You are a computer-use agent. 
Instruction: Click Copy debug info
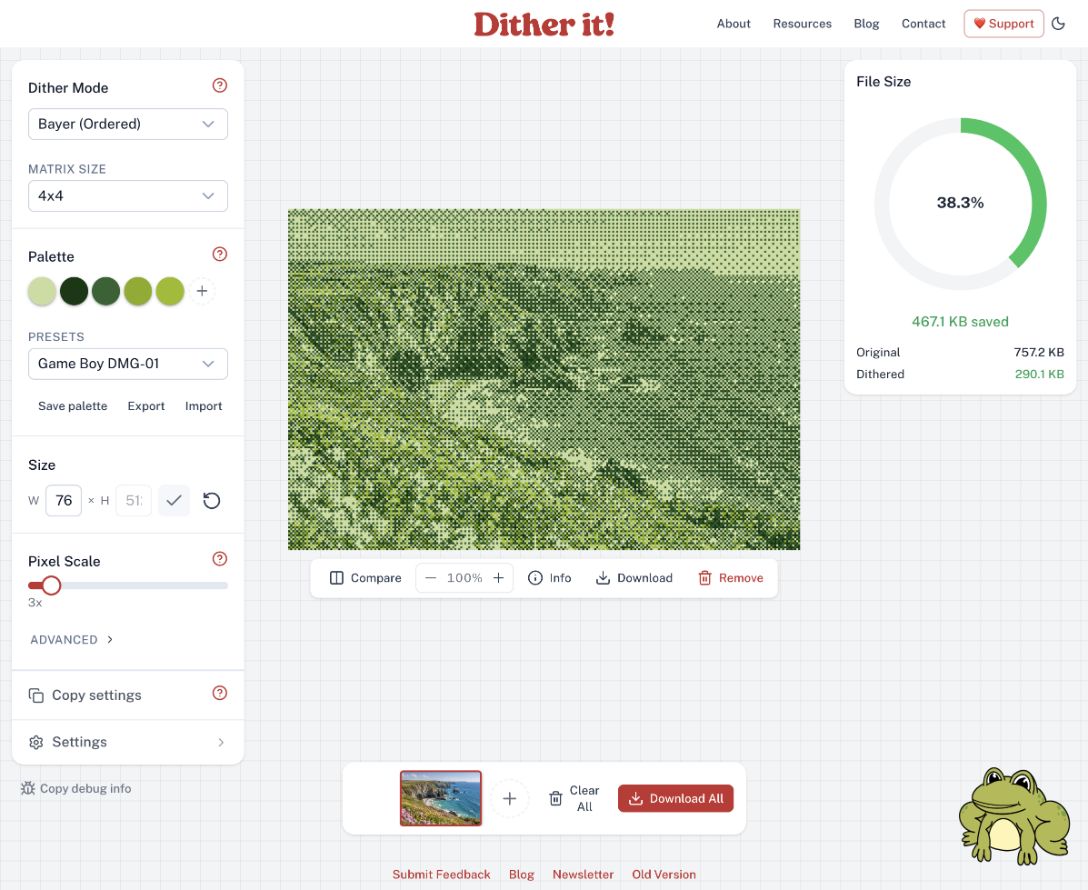76,789
